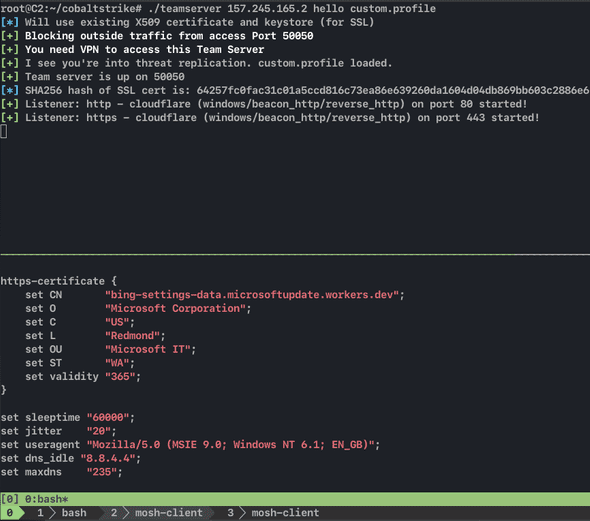Click the teamserver command line at the prompt
Image resolution: width=590 pixels, height=521 pixels.
tap(218, 8)
